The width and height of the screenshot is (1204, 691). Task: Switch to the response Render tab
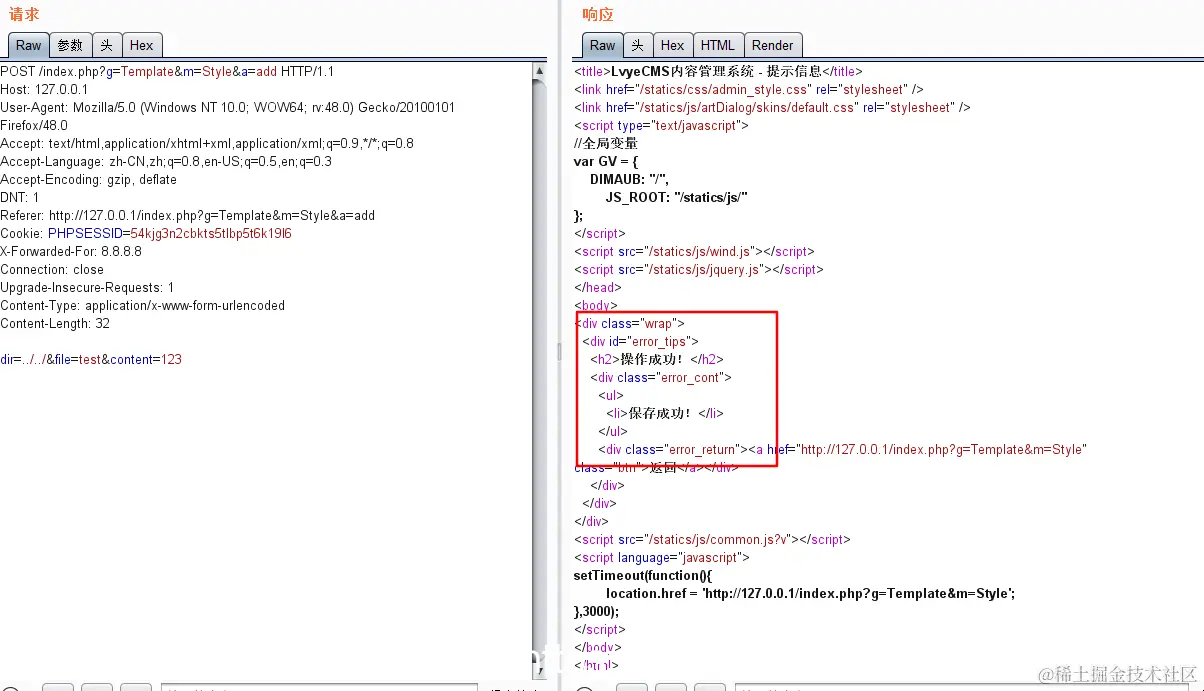pos(772,45)
